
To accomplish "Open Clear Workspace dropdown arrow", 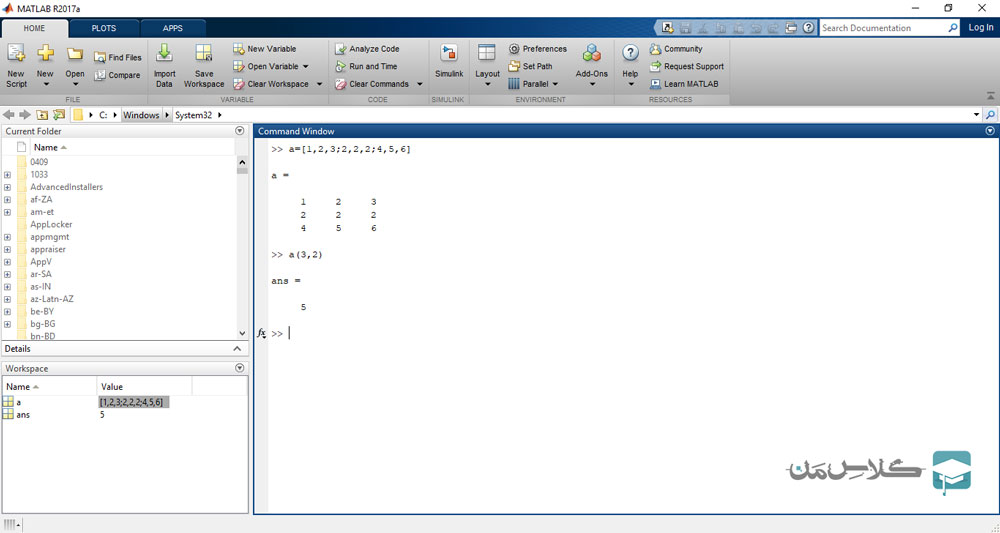I will 320,84.
